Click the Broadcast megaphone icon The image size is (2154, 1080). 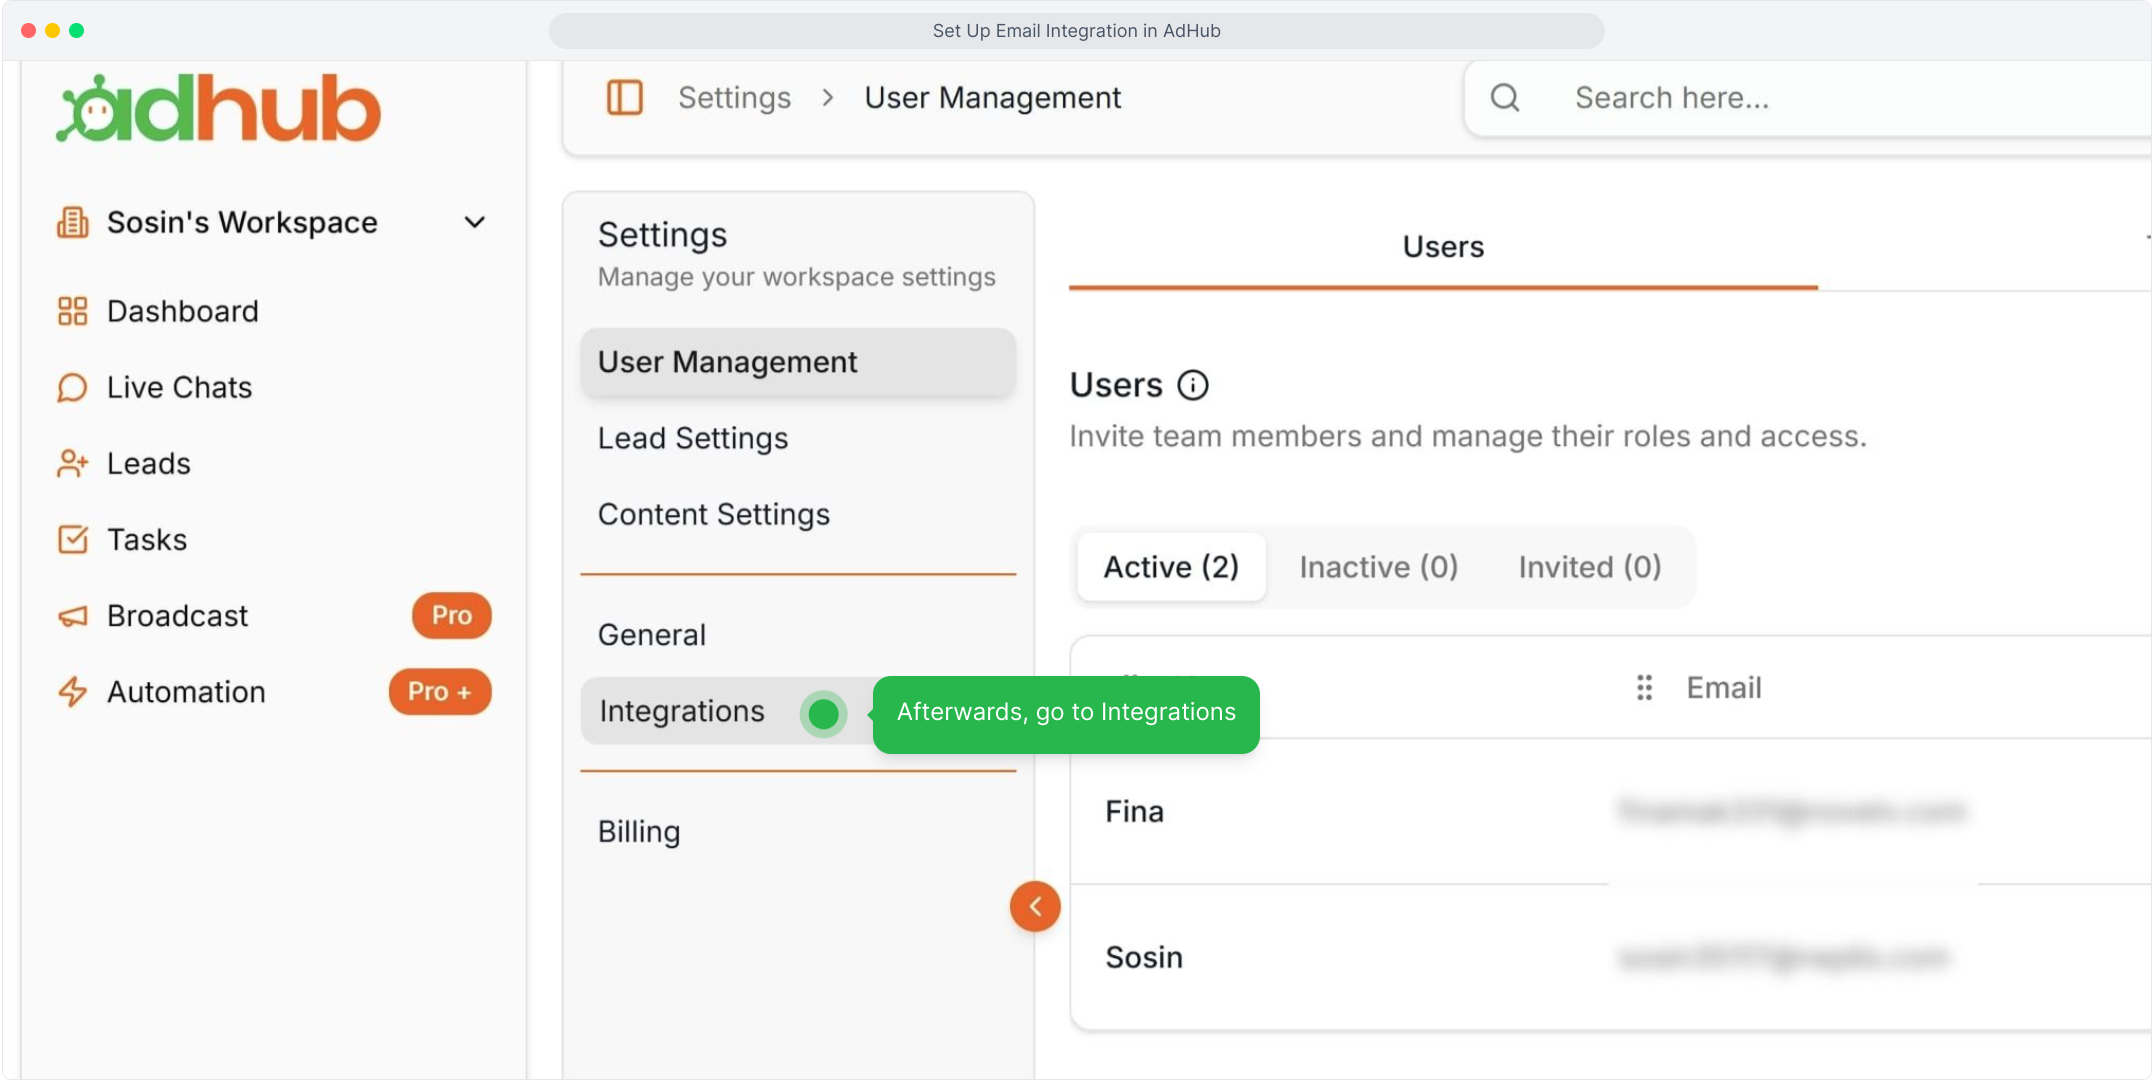(x=72, y=616)
